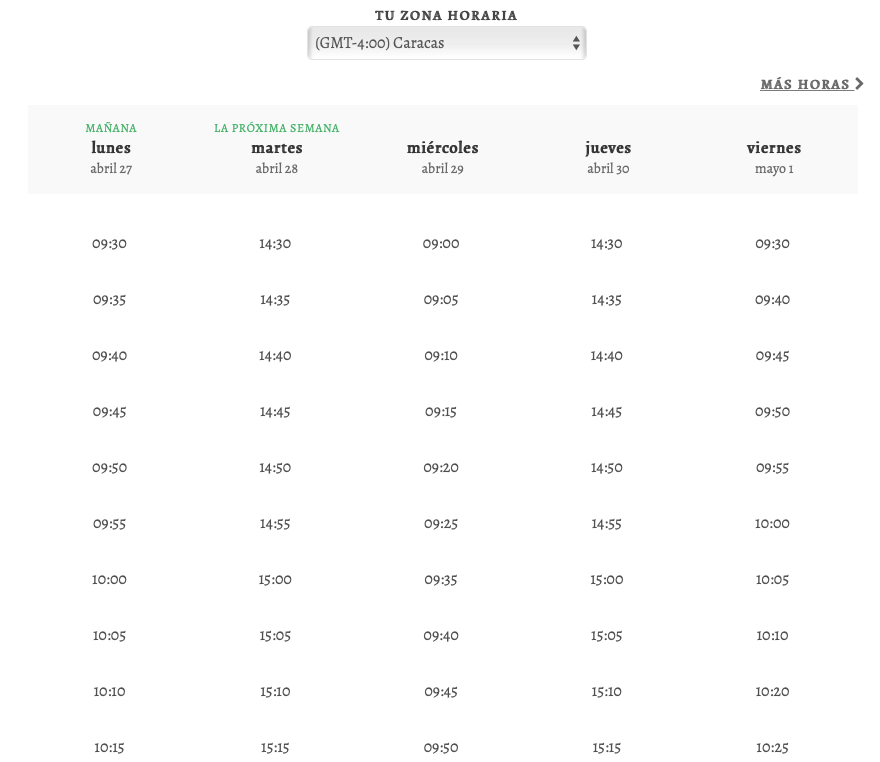The height and width of the screenshot is (762, 880).
Task: Click the MAÑANA label above lunes
Action: [x=110, y=128]
